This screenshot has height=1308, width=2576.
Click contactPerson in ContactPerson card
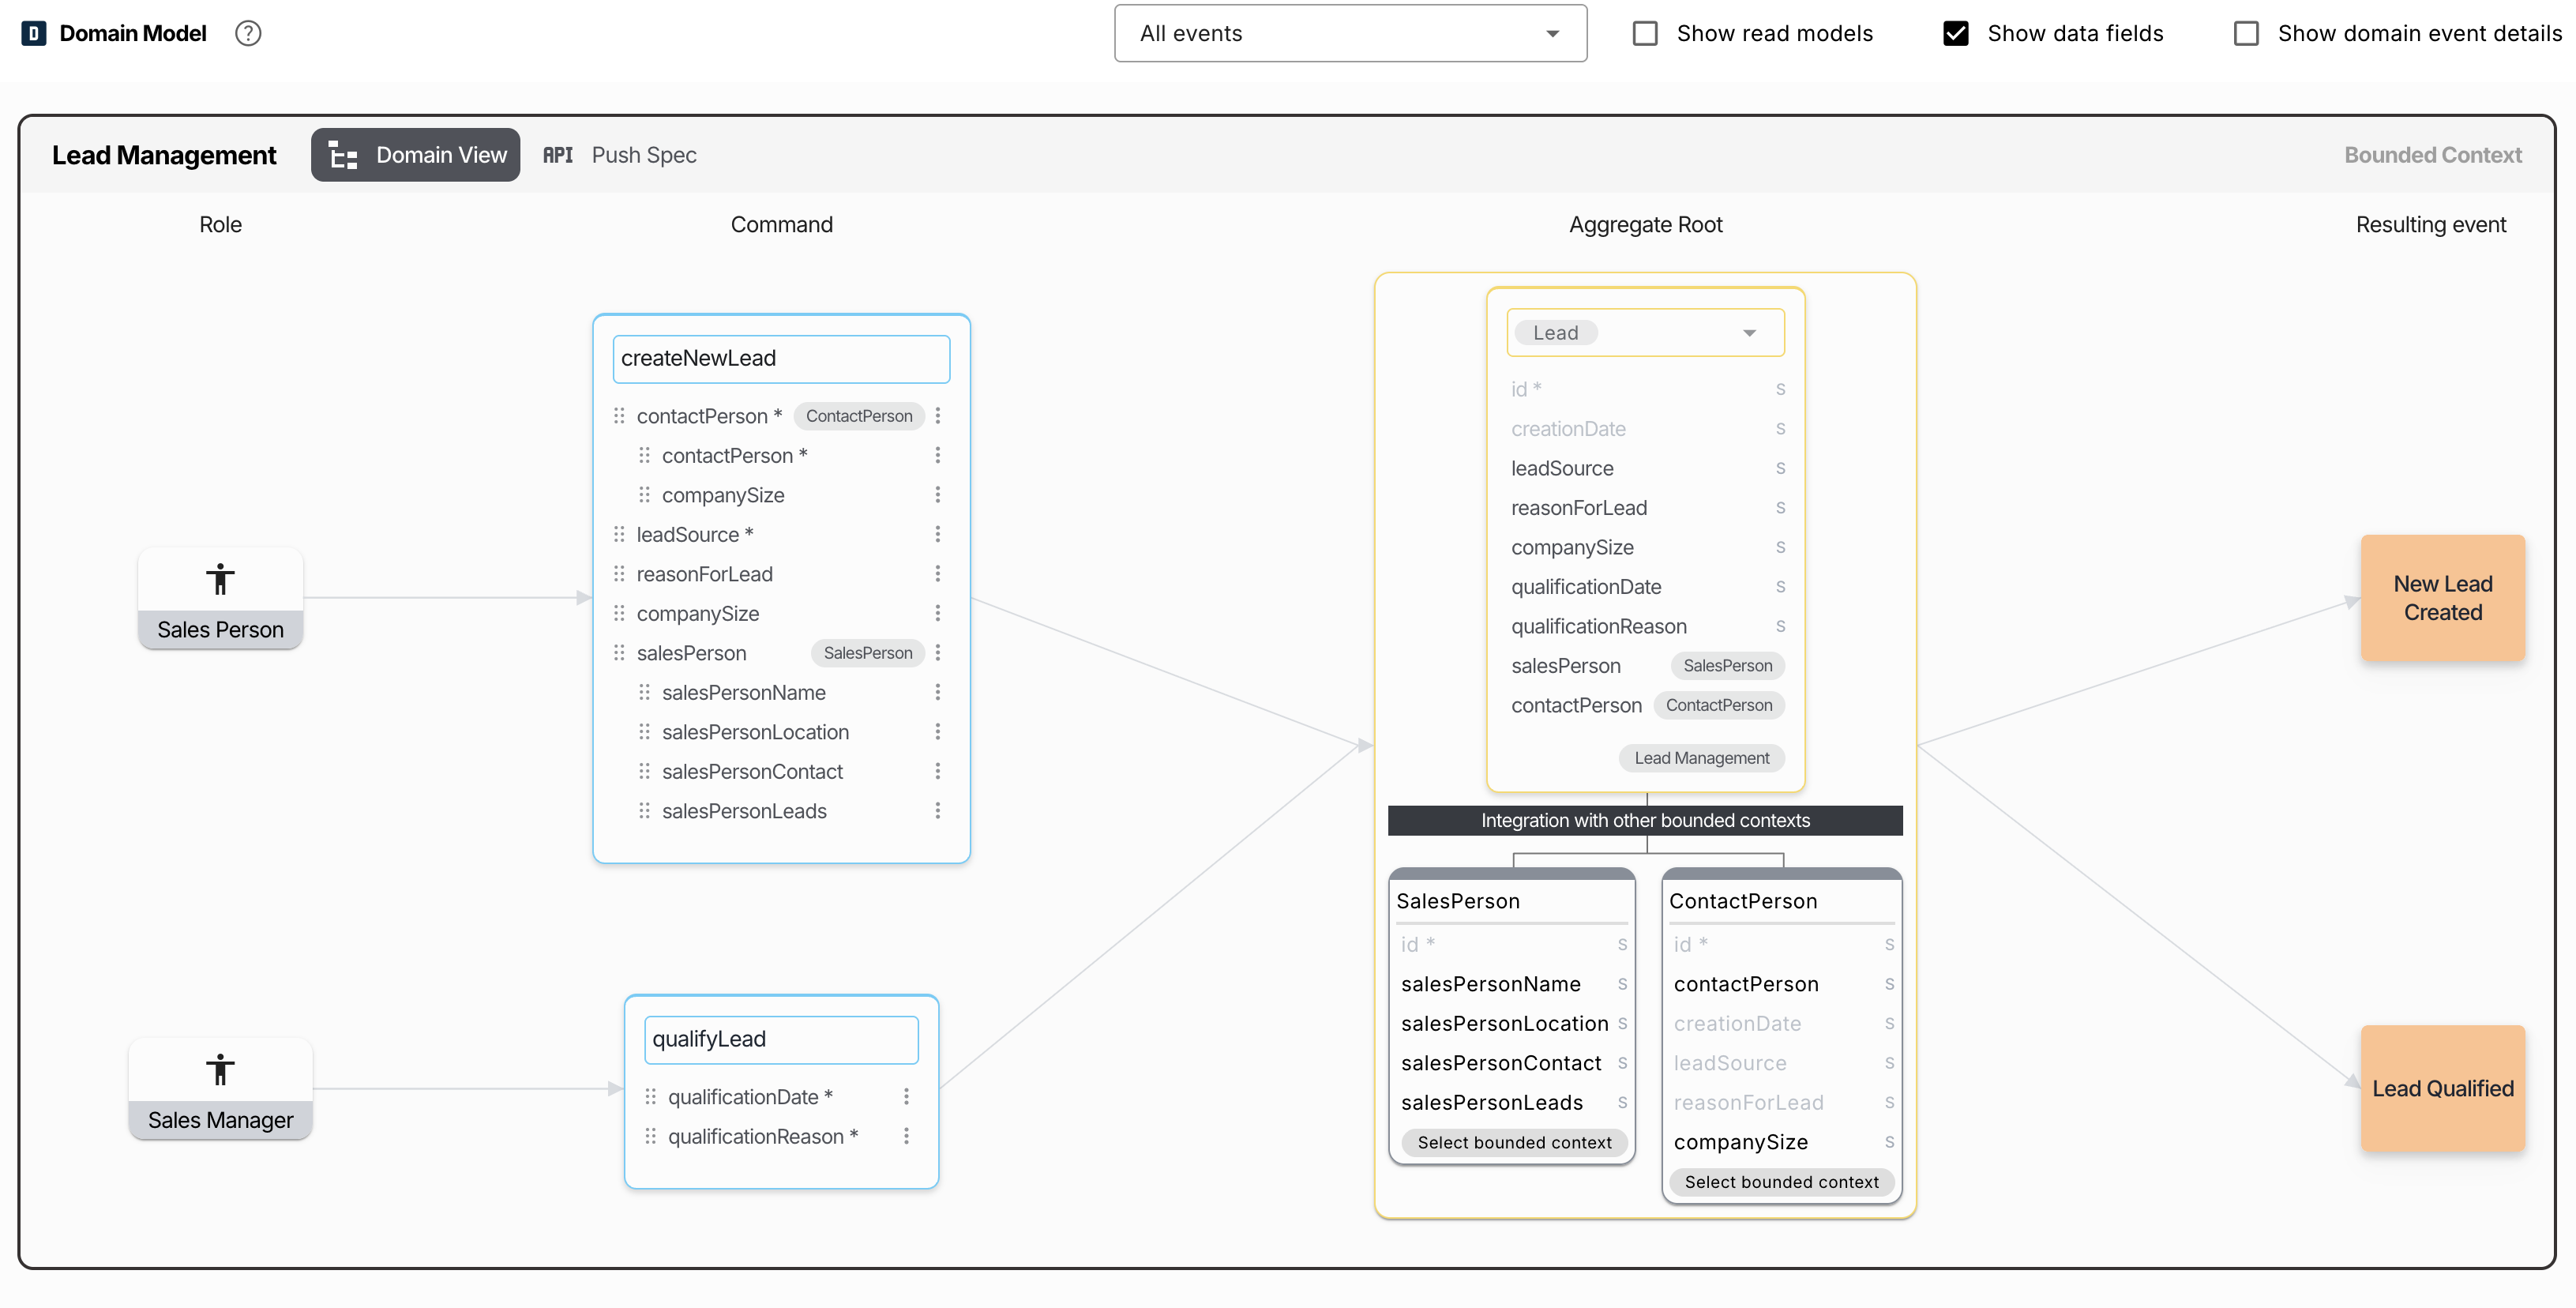(1745, 984)
